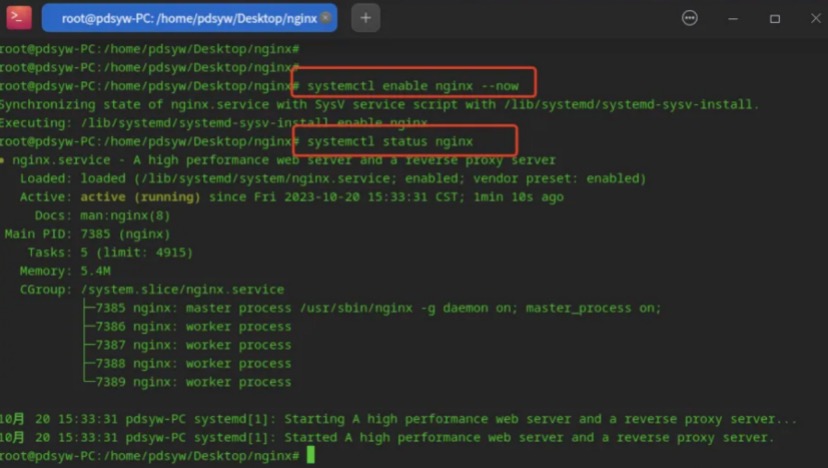Click the red terminal app icon
The height and width of the screenshot is (468, 828).
(x=18, y=17)
